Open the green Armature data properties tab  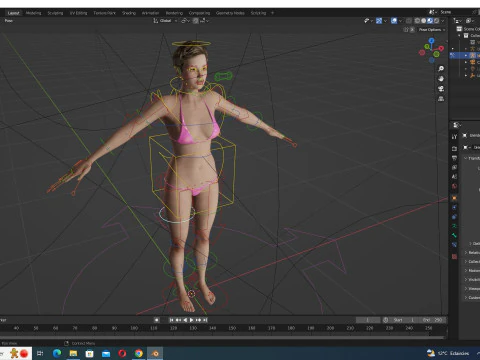click(x=454, y=226)
